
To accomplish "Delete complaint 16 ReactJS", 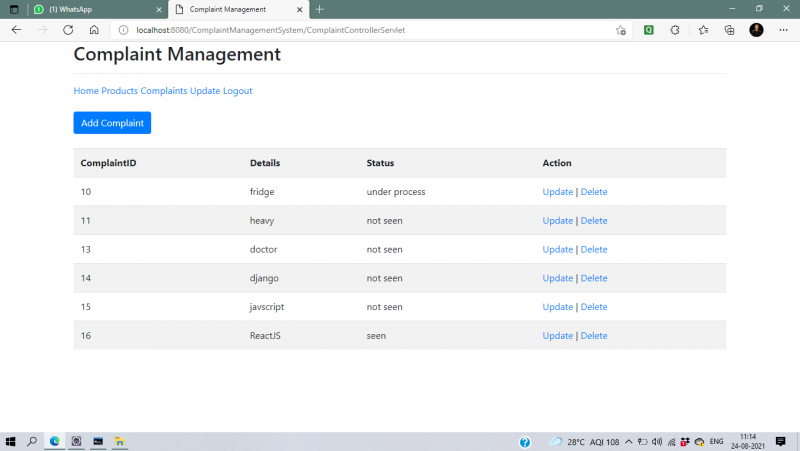I will [594, 336].
